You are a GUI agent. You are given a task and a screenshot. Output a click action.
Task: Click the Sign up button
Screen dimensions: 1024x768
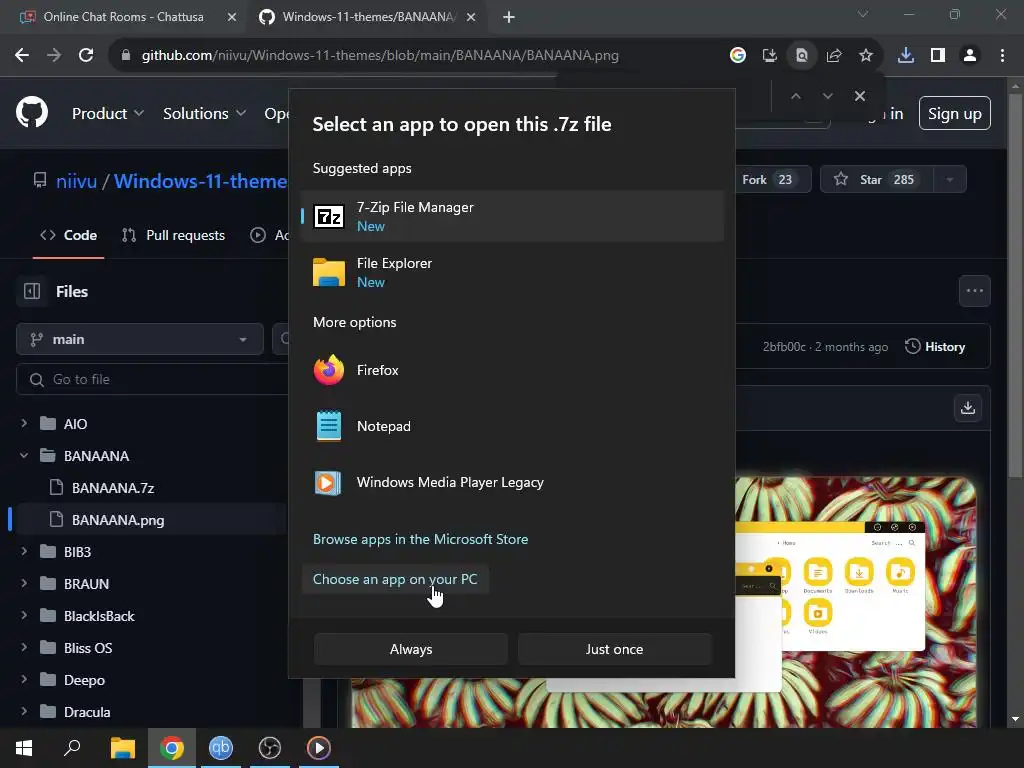[954, 113]
